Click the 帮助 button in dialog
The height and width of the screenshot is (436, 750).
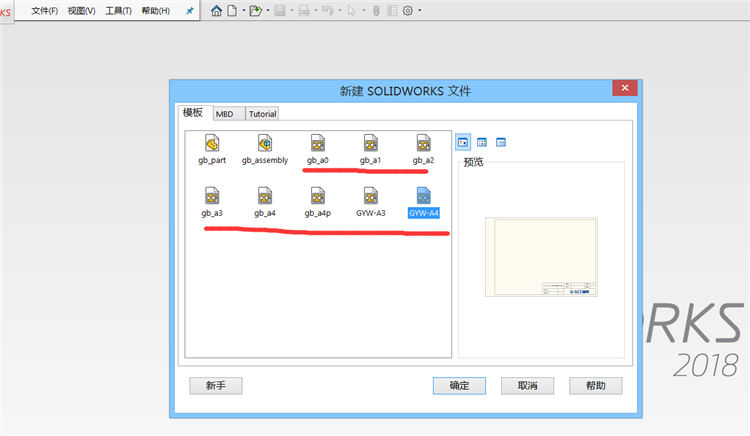pyautogui.click(x=596, y=385)
